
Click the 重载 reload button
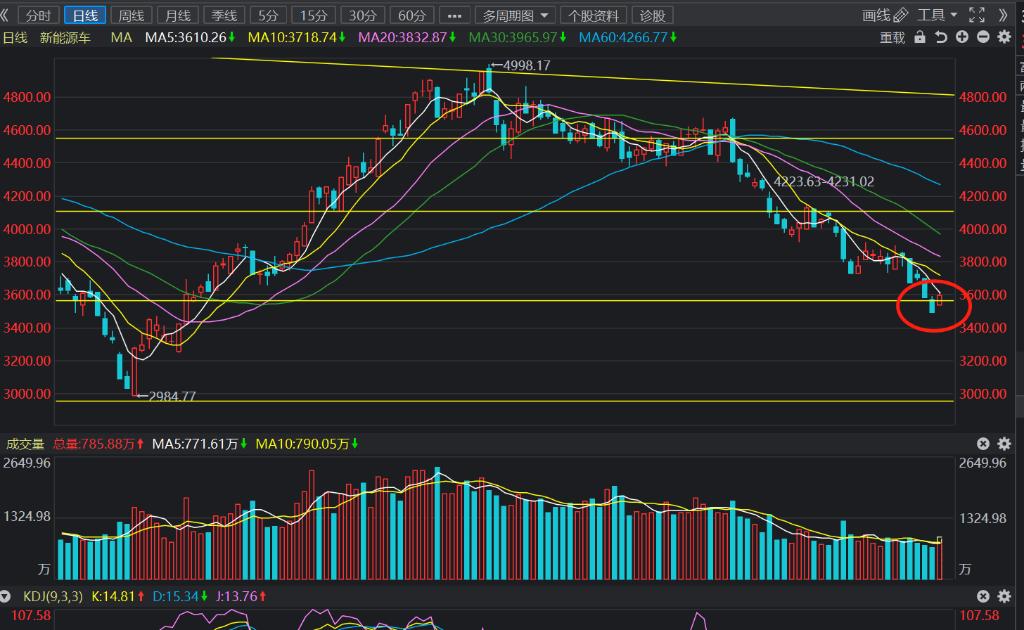(892, 37)
